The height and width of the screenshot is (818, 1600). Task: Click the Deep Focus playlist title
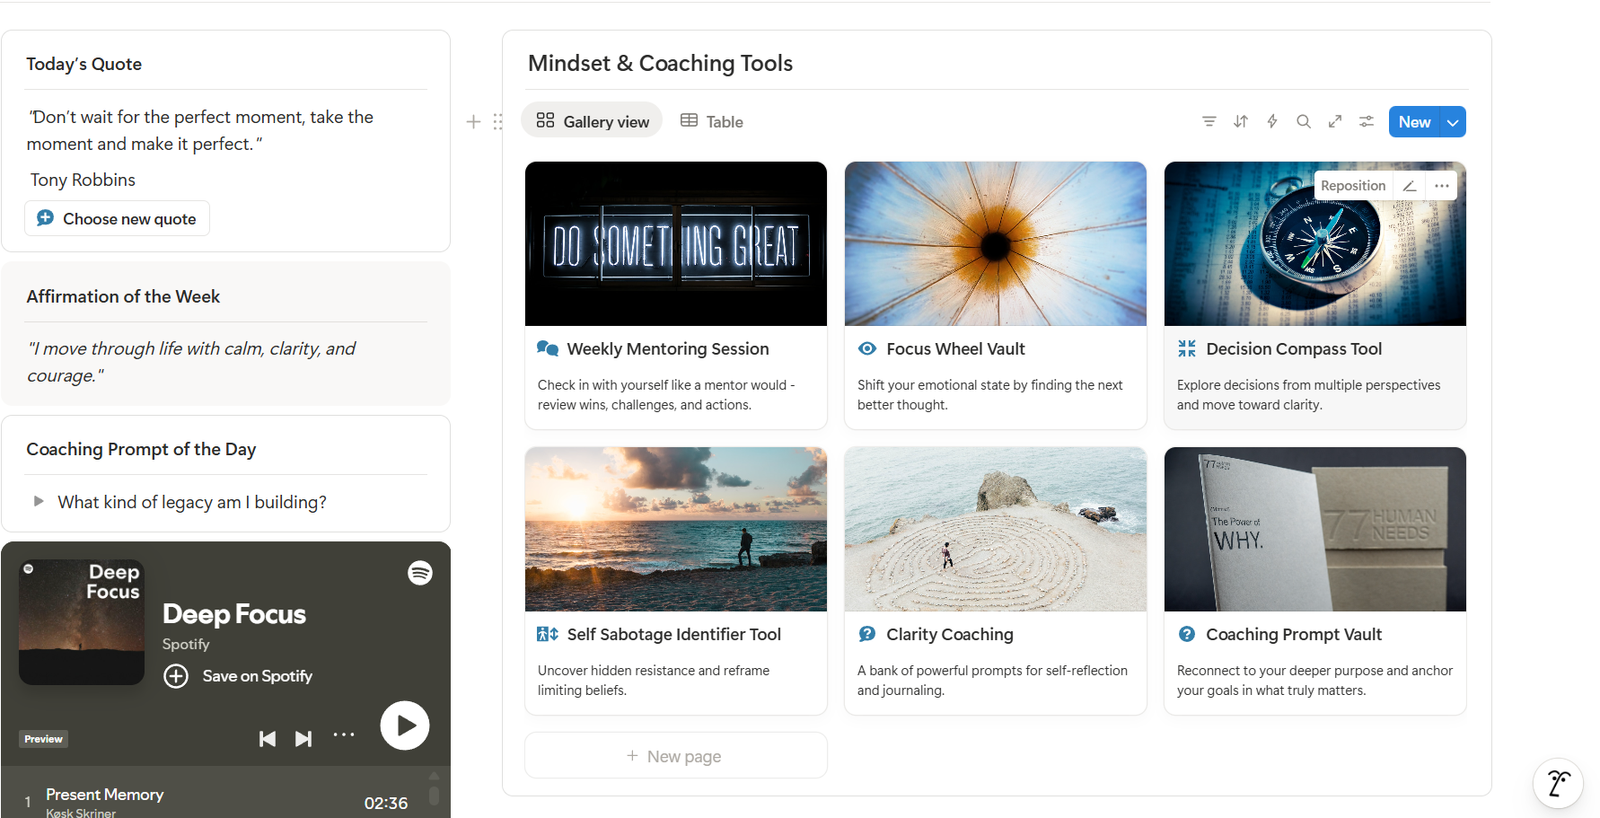pos(234,614)
